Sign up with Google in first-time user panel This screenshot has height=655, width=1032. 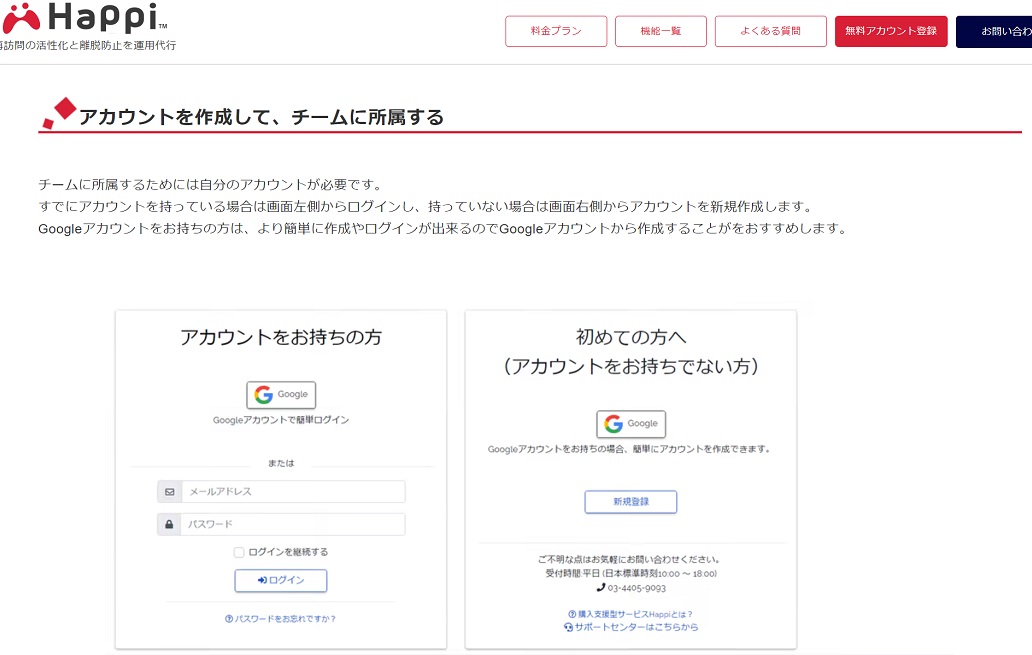[x=631, y=424]
